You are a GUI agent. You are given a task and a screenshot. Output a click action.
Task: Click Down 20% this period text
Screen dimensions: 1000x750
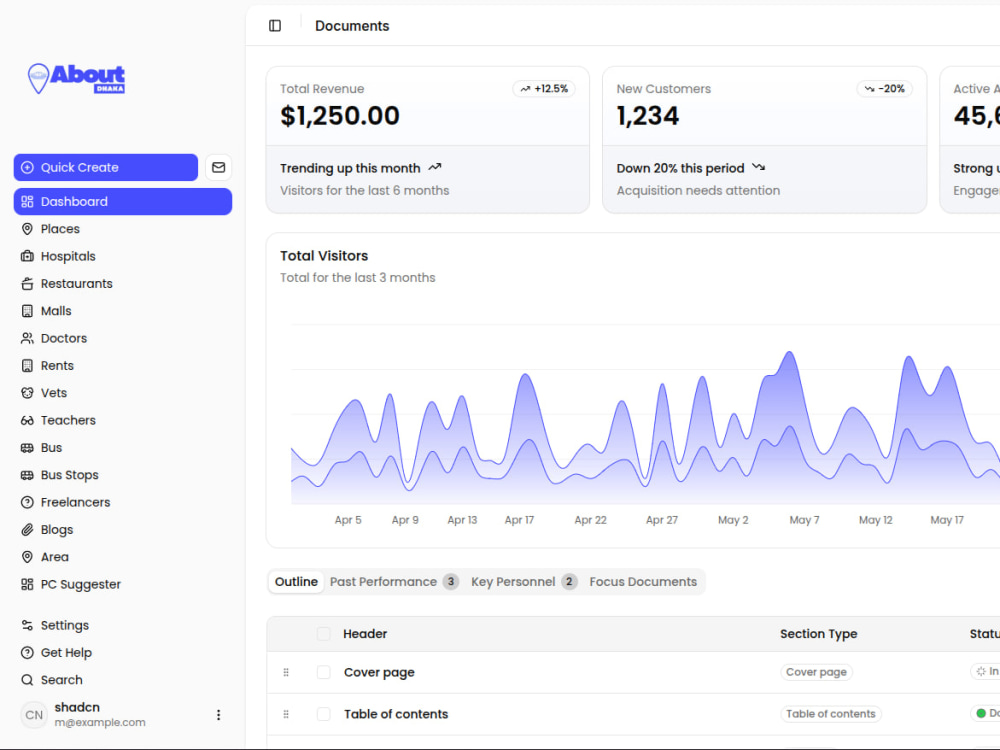680,168
